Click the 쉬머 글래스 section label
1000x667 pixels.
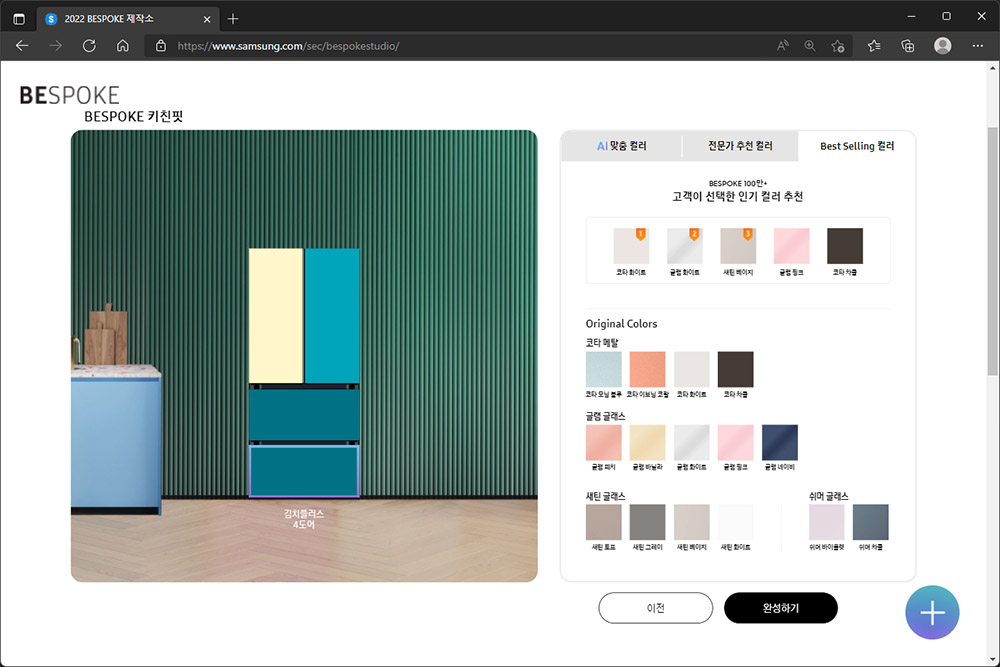(828, 495)
